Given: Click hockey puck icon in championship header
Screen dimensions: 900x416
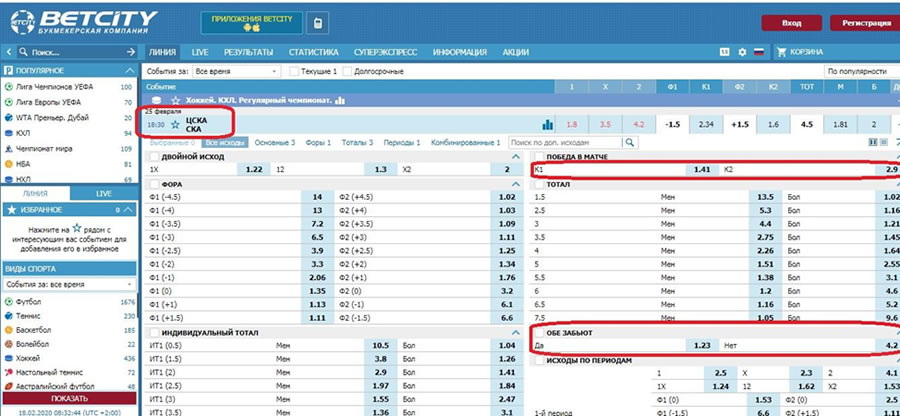Looking at the screenshot, I should 156,100.
